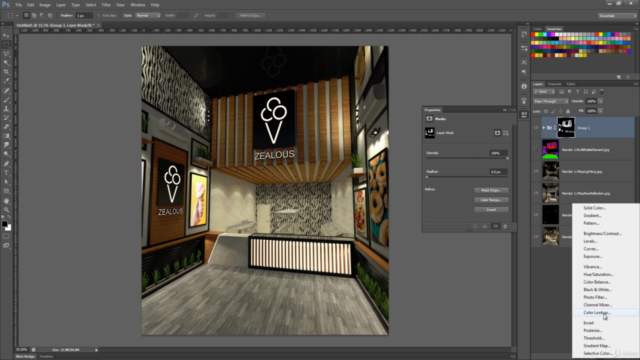Select the Pen tool

pos(7,164)
